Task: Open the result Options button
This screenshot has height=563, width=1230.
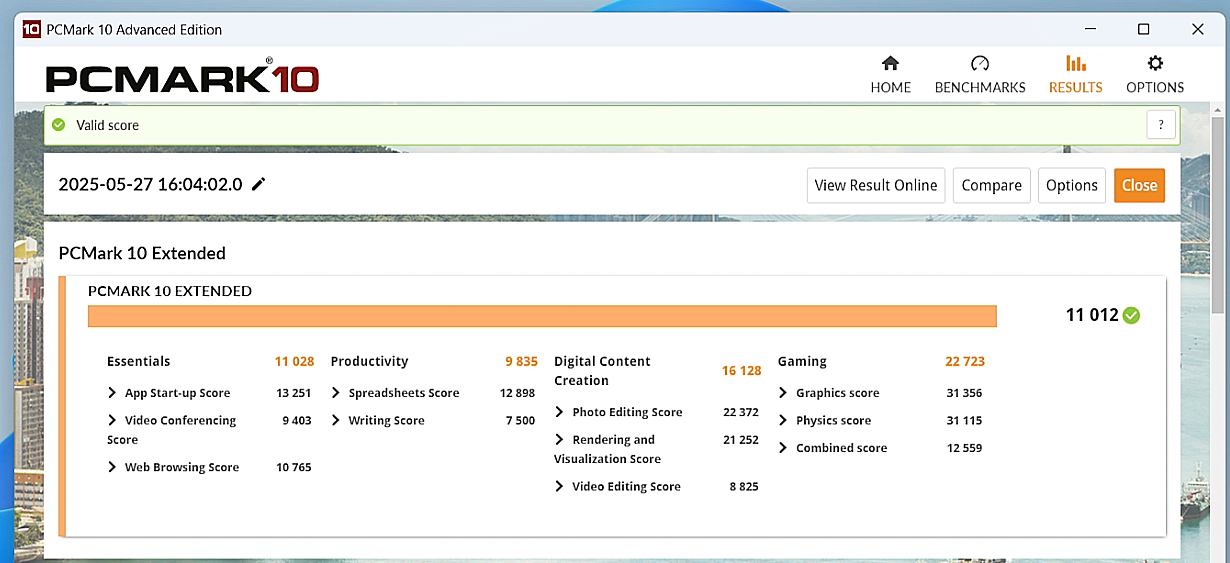Action: click(1071, 185)
